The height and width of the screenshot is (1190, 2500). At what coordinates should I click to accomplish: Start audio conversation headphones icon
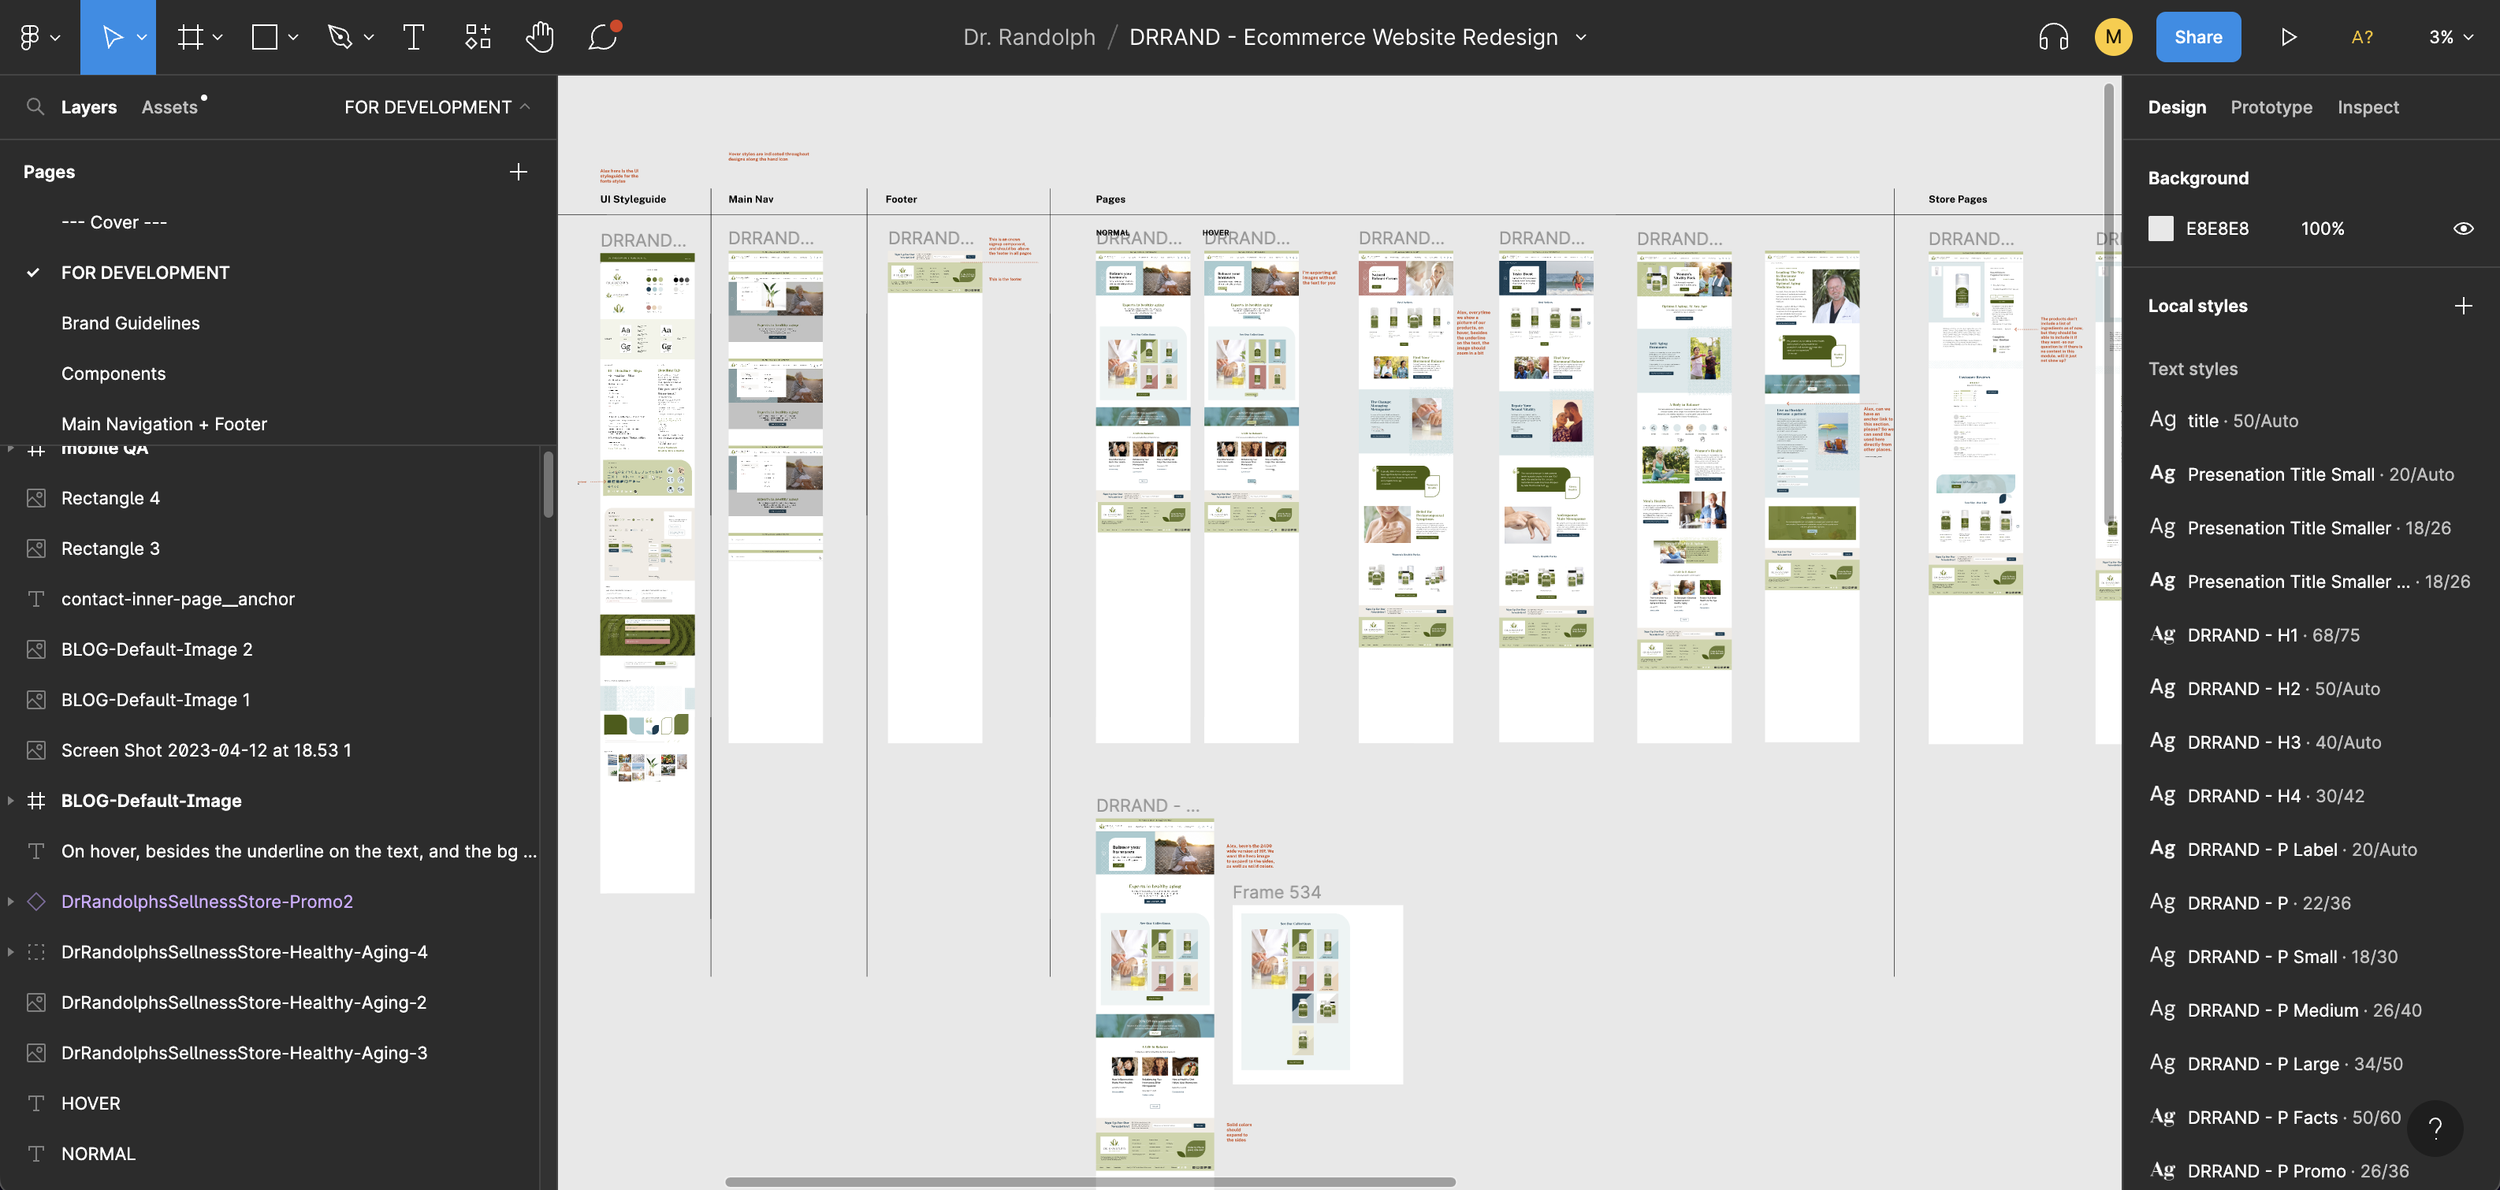2053,37
